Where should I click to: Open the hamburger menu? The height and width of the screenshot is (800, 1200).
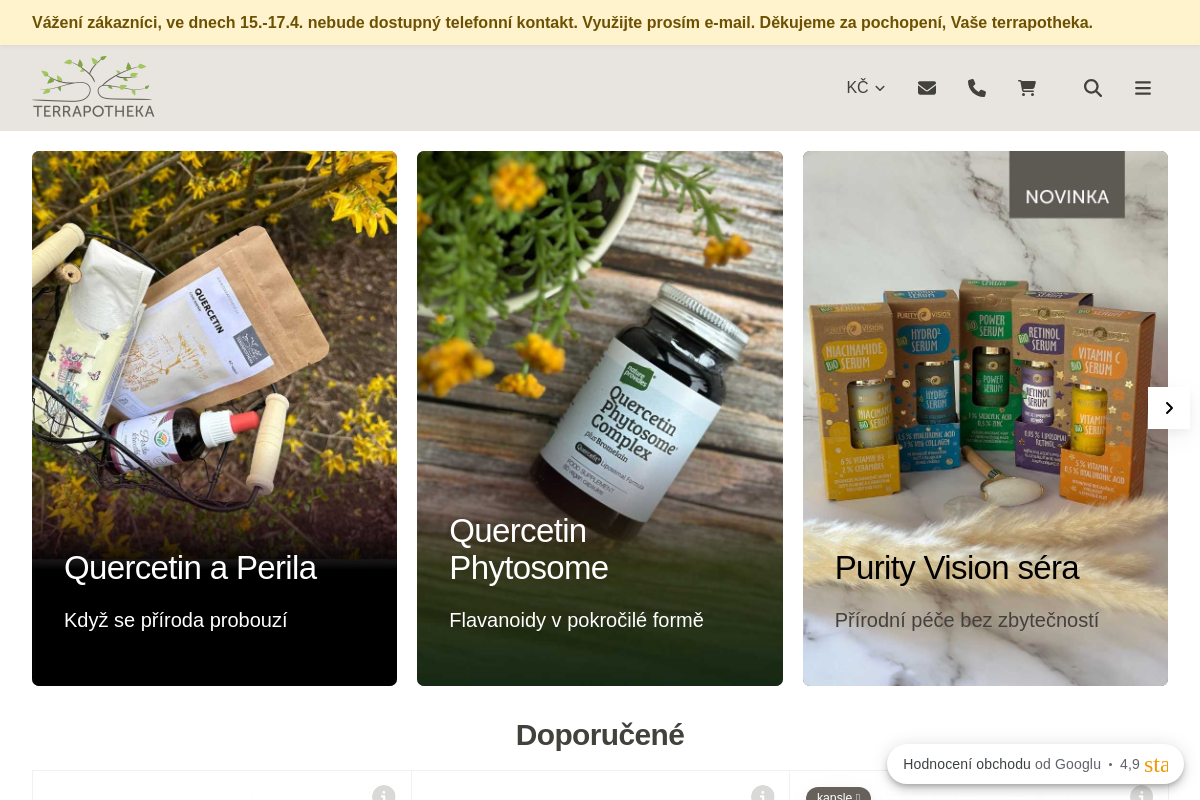(x=1143, y=88)
